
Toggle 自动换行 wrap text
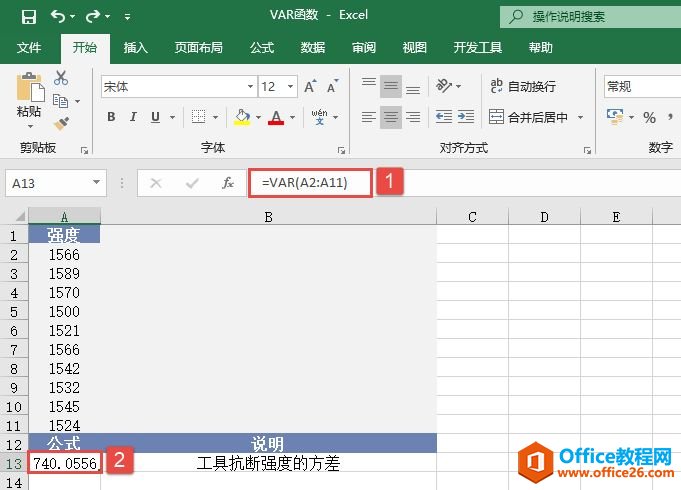tap(523, 86)
